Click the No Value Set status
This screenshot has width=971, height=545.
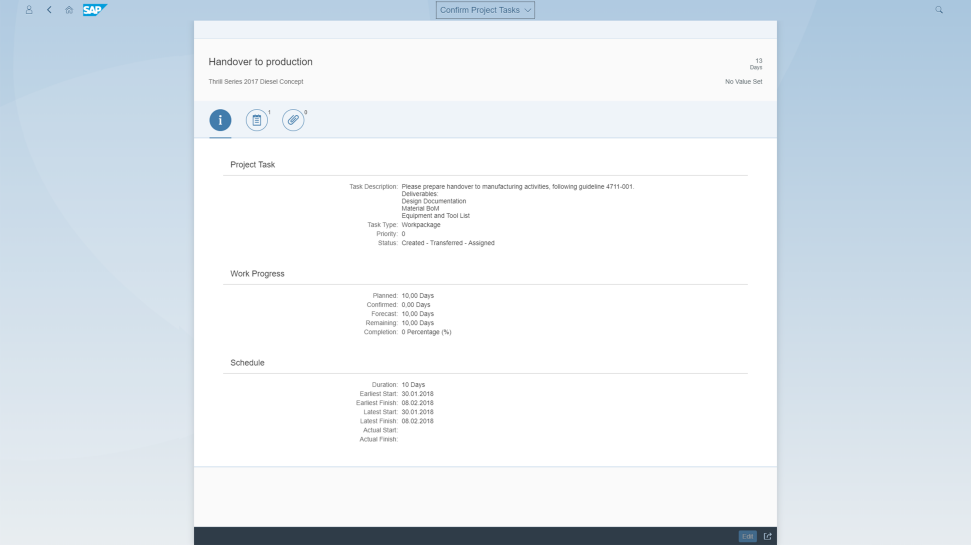[x=743, y=82]
